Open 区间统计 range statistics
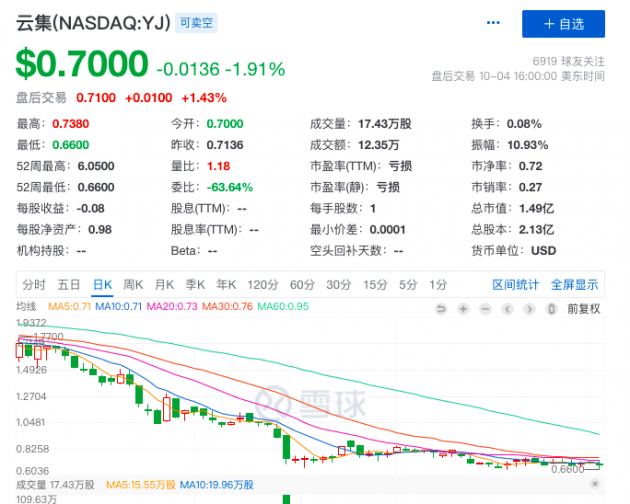The image size is (630, 504). (x=515, y=285)
